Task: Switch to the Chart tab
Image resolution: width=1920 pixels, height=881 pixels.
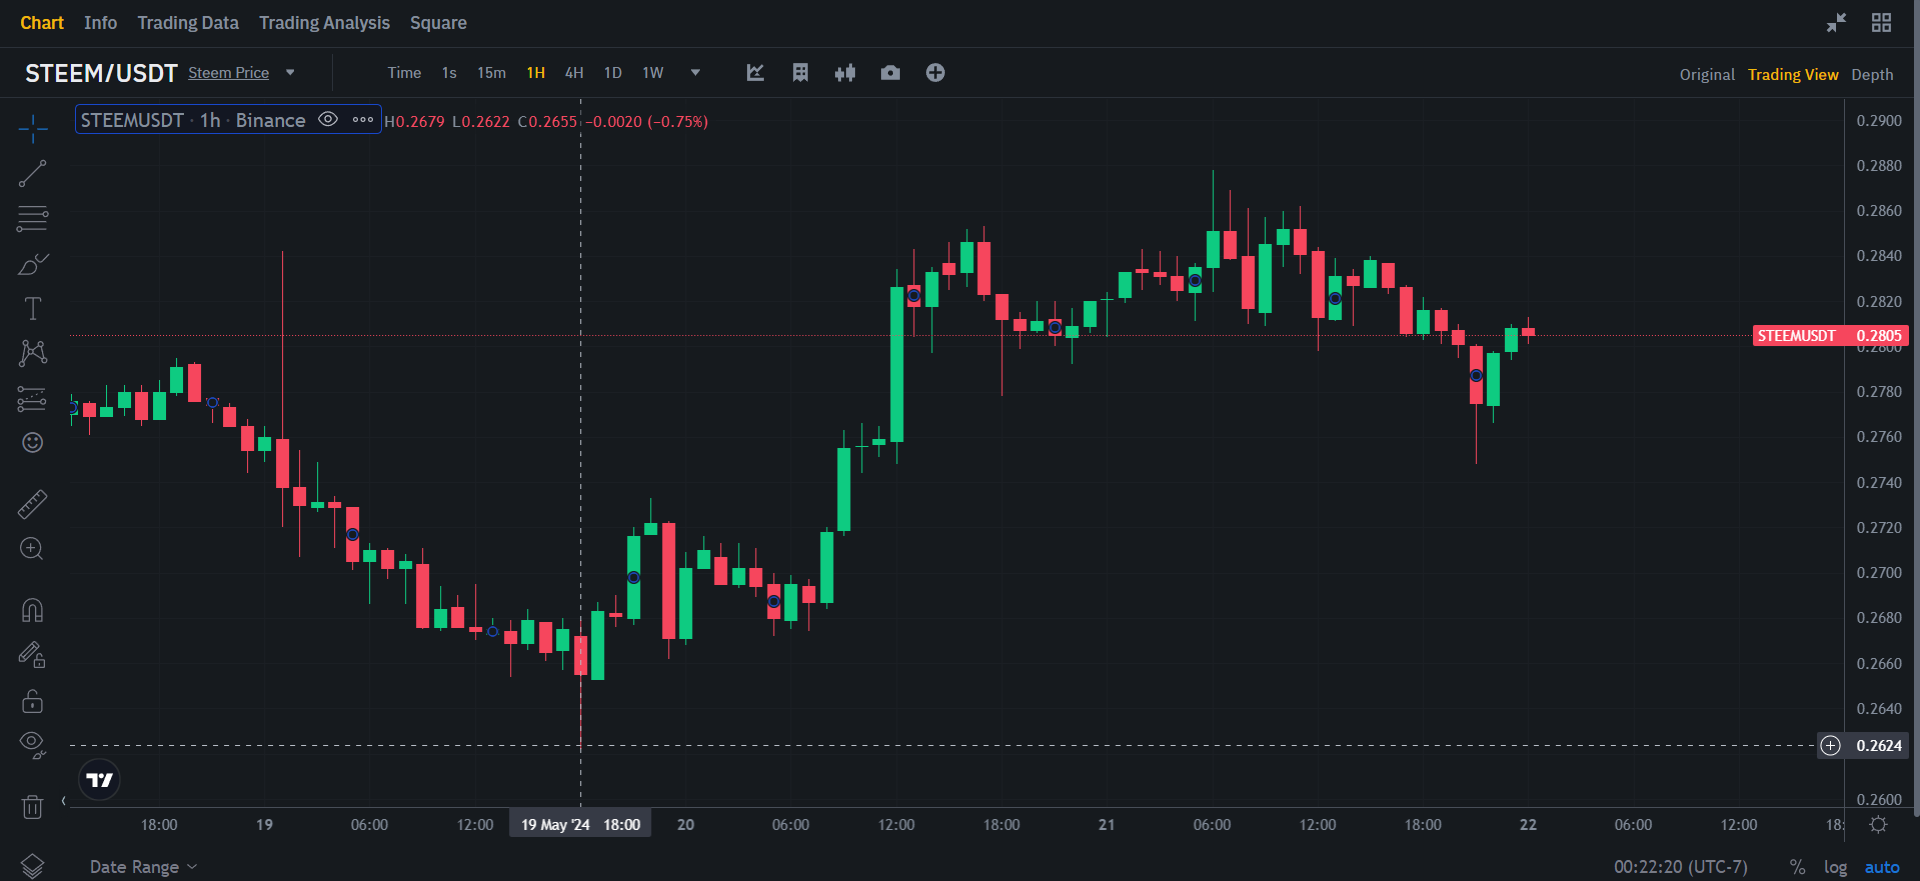Action: click(x=42, y=23)
